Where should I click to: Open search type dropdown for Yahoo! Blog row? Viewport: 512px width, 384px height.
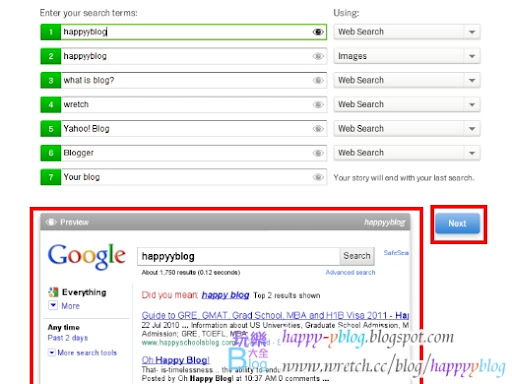point(407,129)
